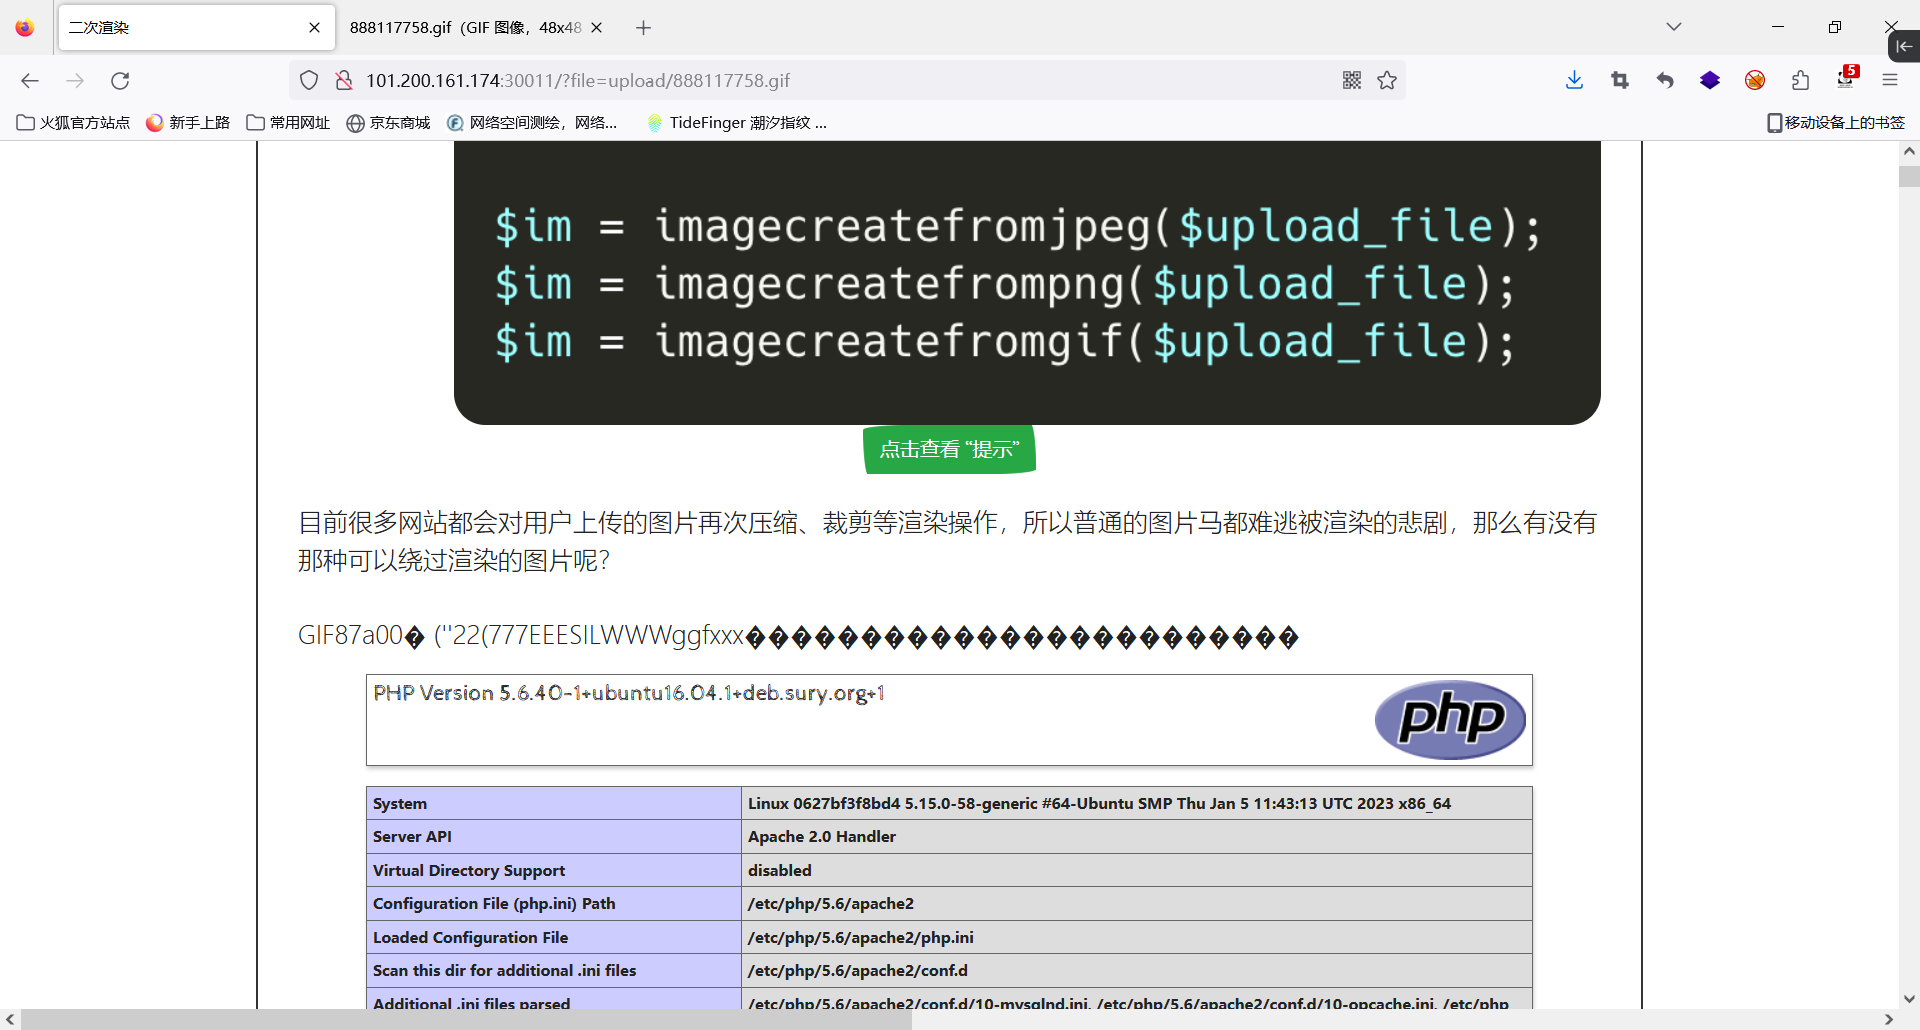The width and height of the screenshot is (1920, 1030).
Task: Open the 火狐官方站点 bookmark folder
Action: 74,123
